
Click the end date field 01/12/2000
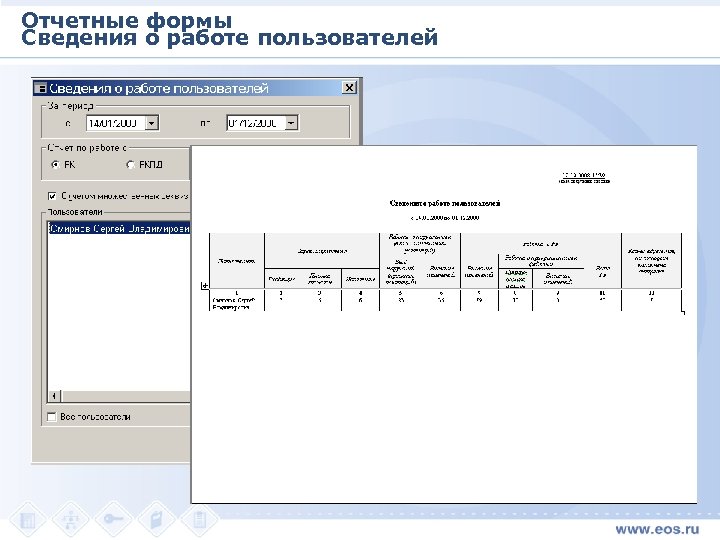click(256, 123)
